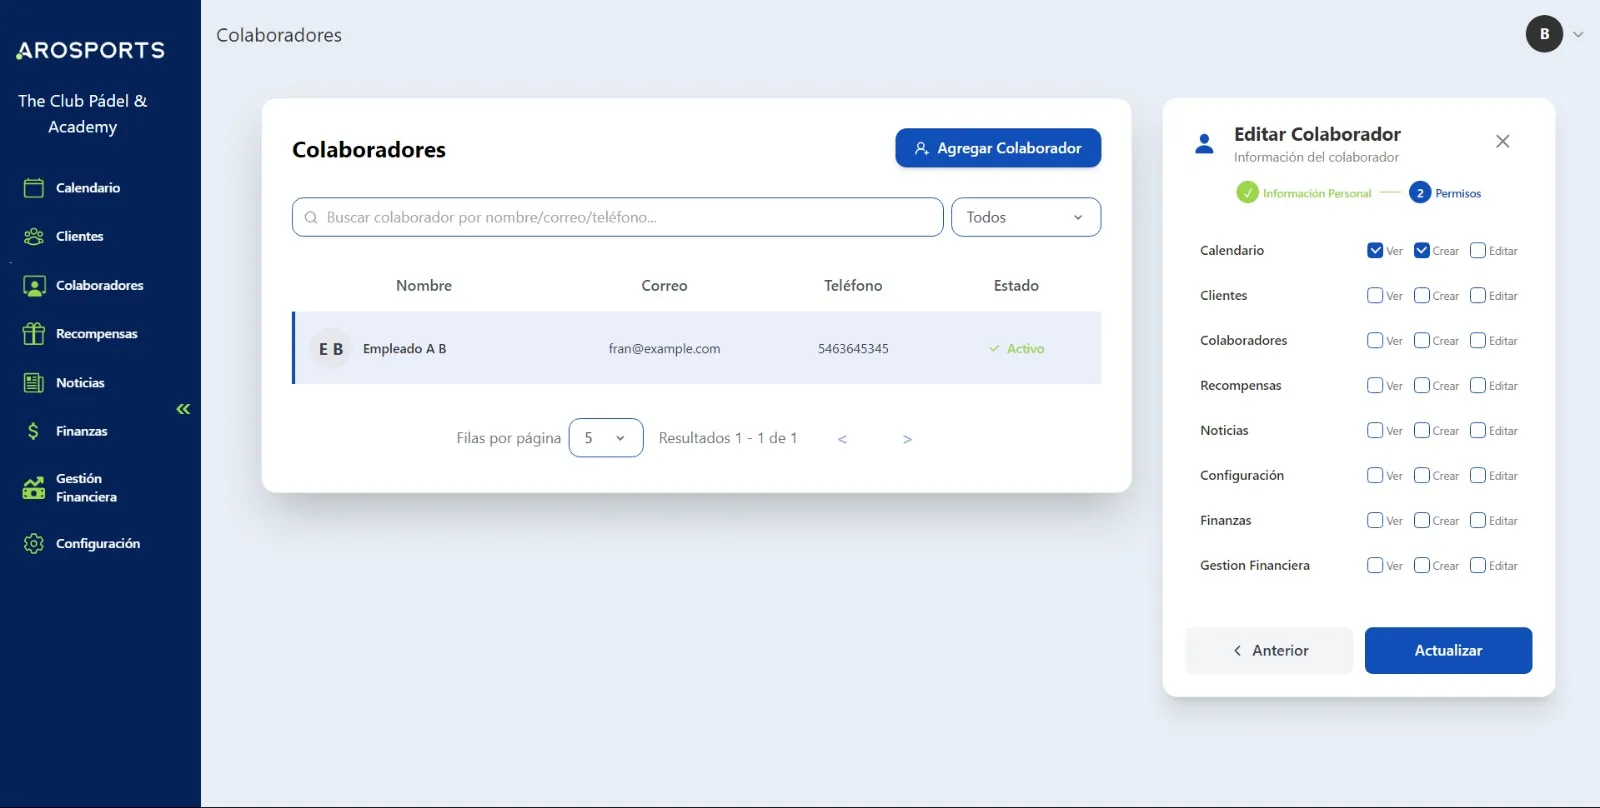
Task: Close the Editar Colaborador panel
Action: click(x=1502, y=141)
